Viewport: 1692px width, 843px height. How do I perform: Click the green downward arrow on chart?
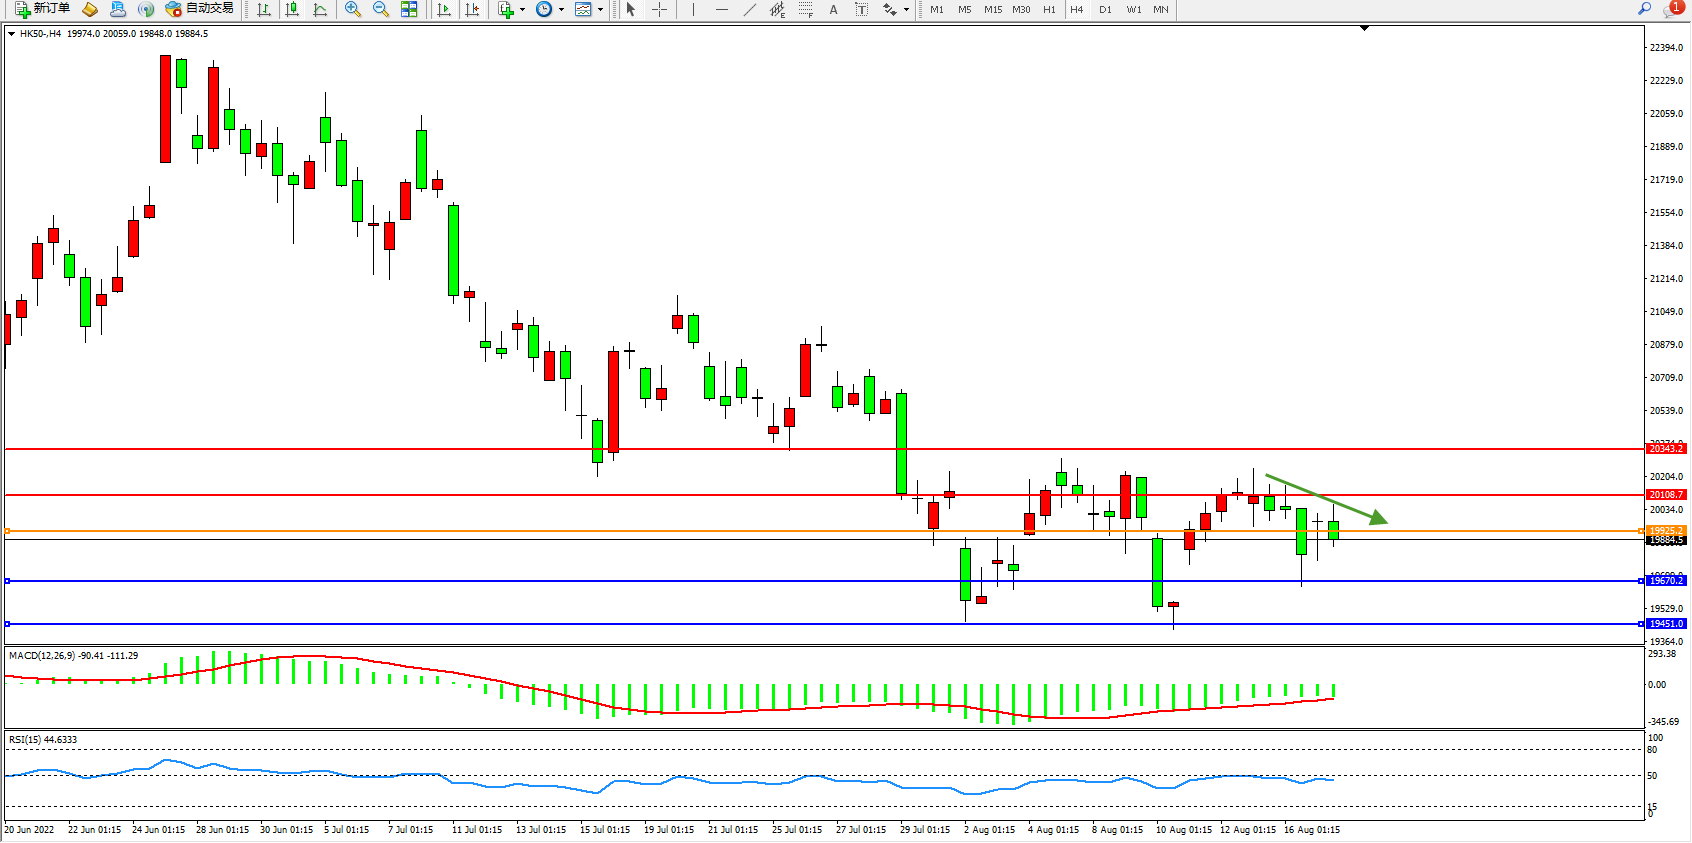tap(1326, 498)
